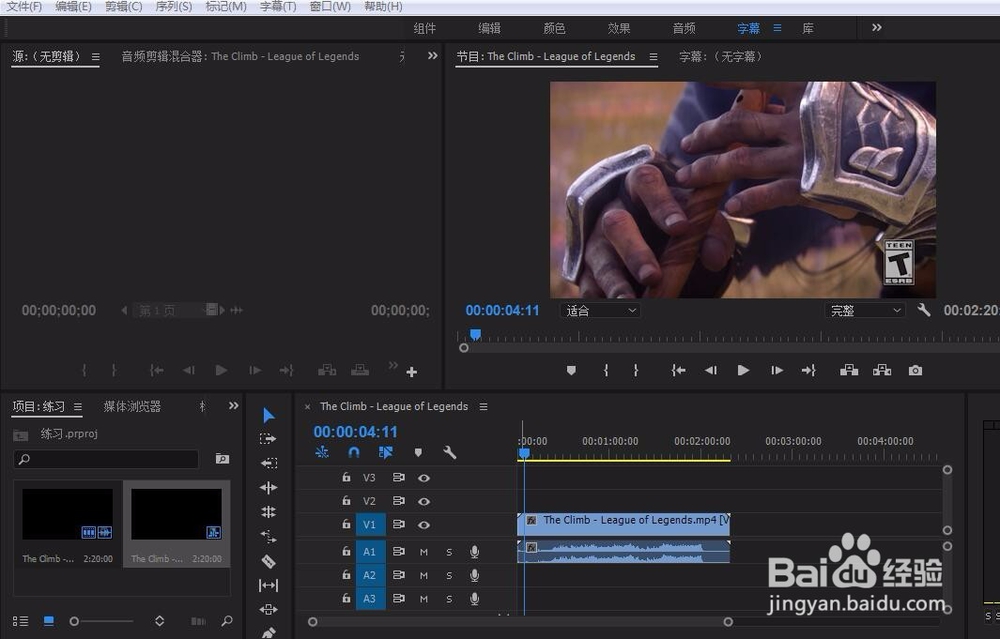Open 音频剪辑混合器 panel tab

[x=240, y=56]
